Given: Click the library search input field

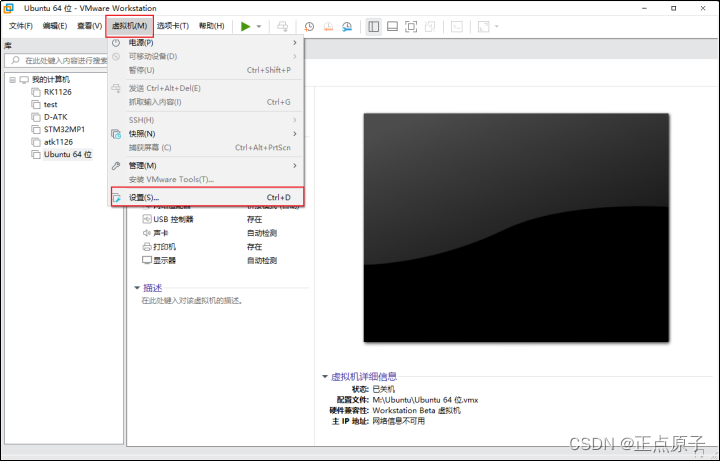Looking at the screenshot, I should pos(57,60).
